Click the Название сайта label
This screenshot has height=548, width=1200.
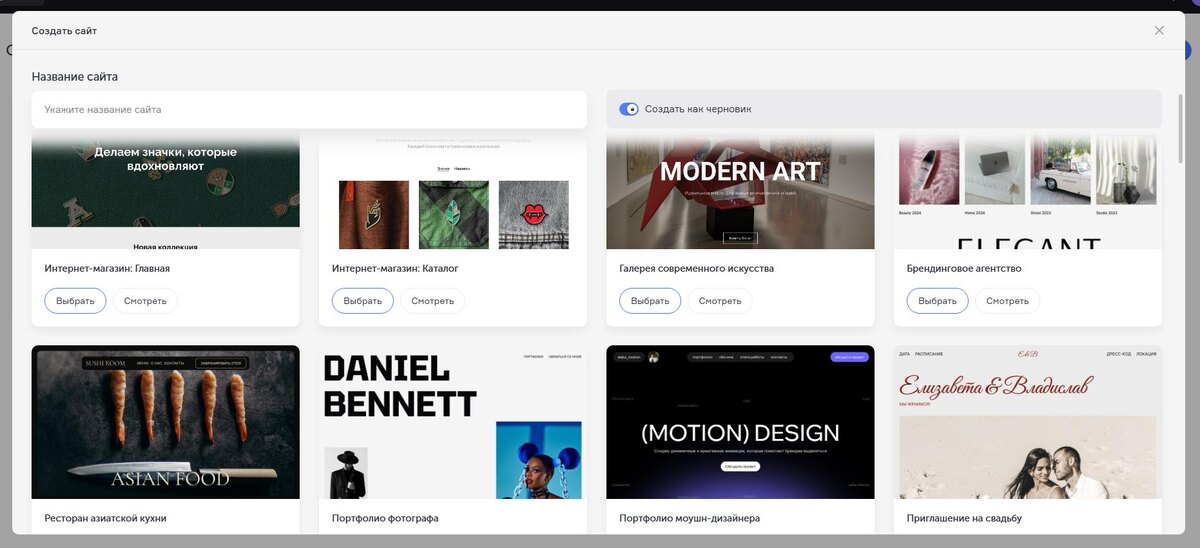click(x=75, y=77)
